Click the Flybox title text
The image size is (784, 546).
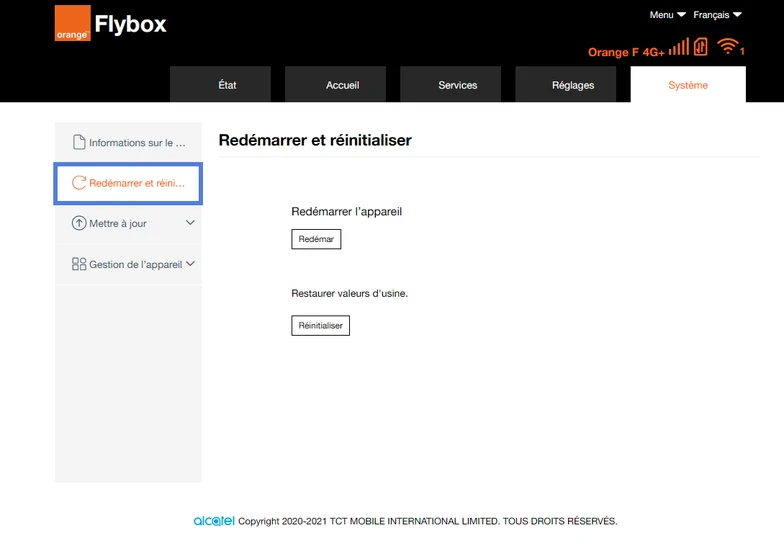click(x=130, y=24)
